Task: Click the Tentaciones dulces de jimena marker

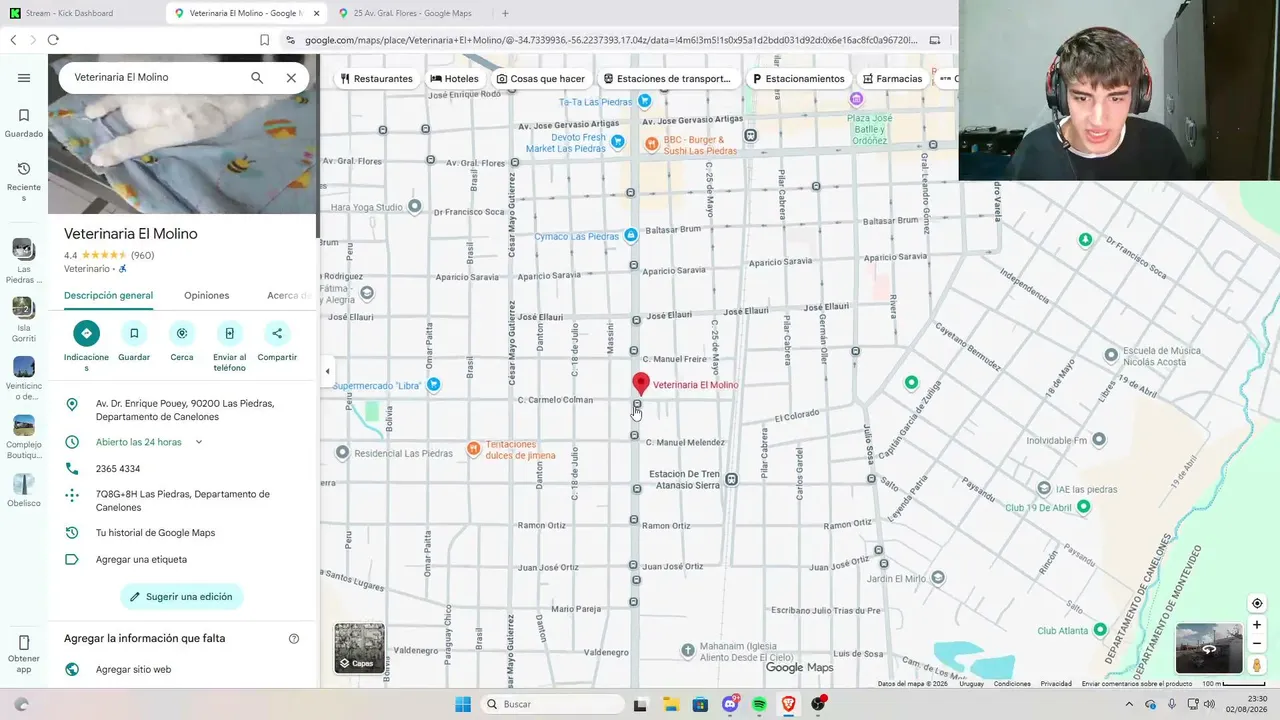Action: (x=474, y=449)
